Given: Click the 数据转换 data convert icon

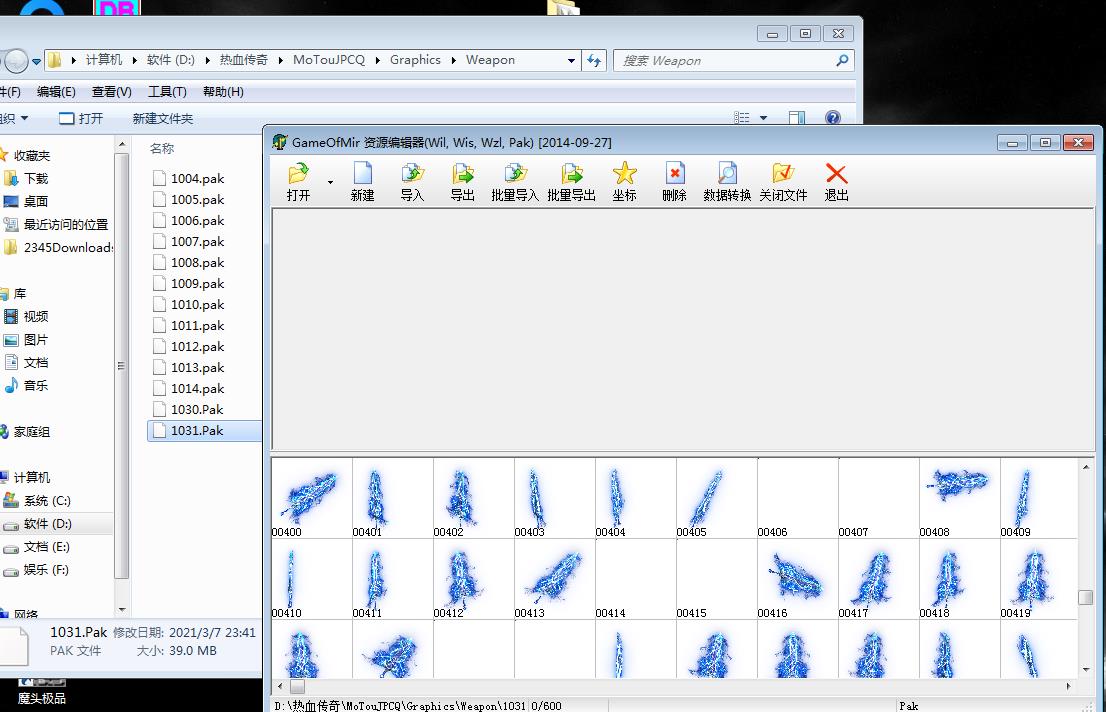Looking at the screenshot, I should (727, 174).
